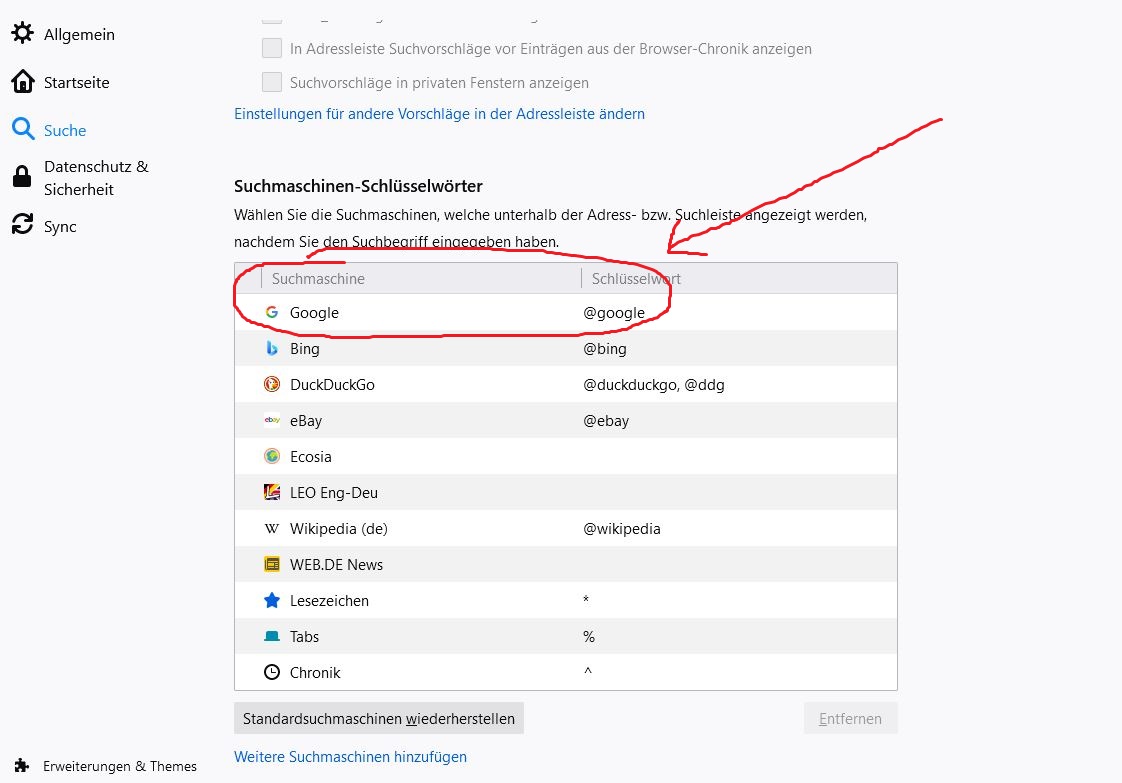Click the LEO Eng-Deu icon
1122x783 pixels.
click(x=271, y=493)
